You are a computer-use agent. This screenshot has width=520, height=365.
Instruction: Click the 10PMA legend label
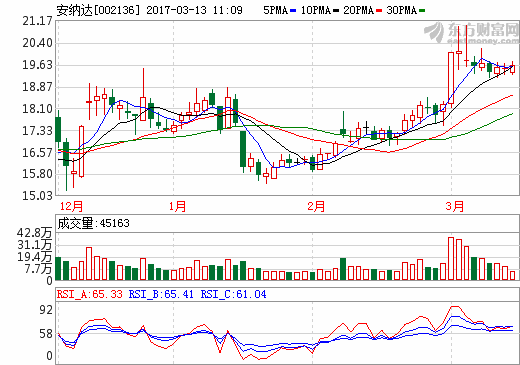(x=316, y=10)
